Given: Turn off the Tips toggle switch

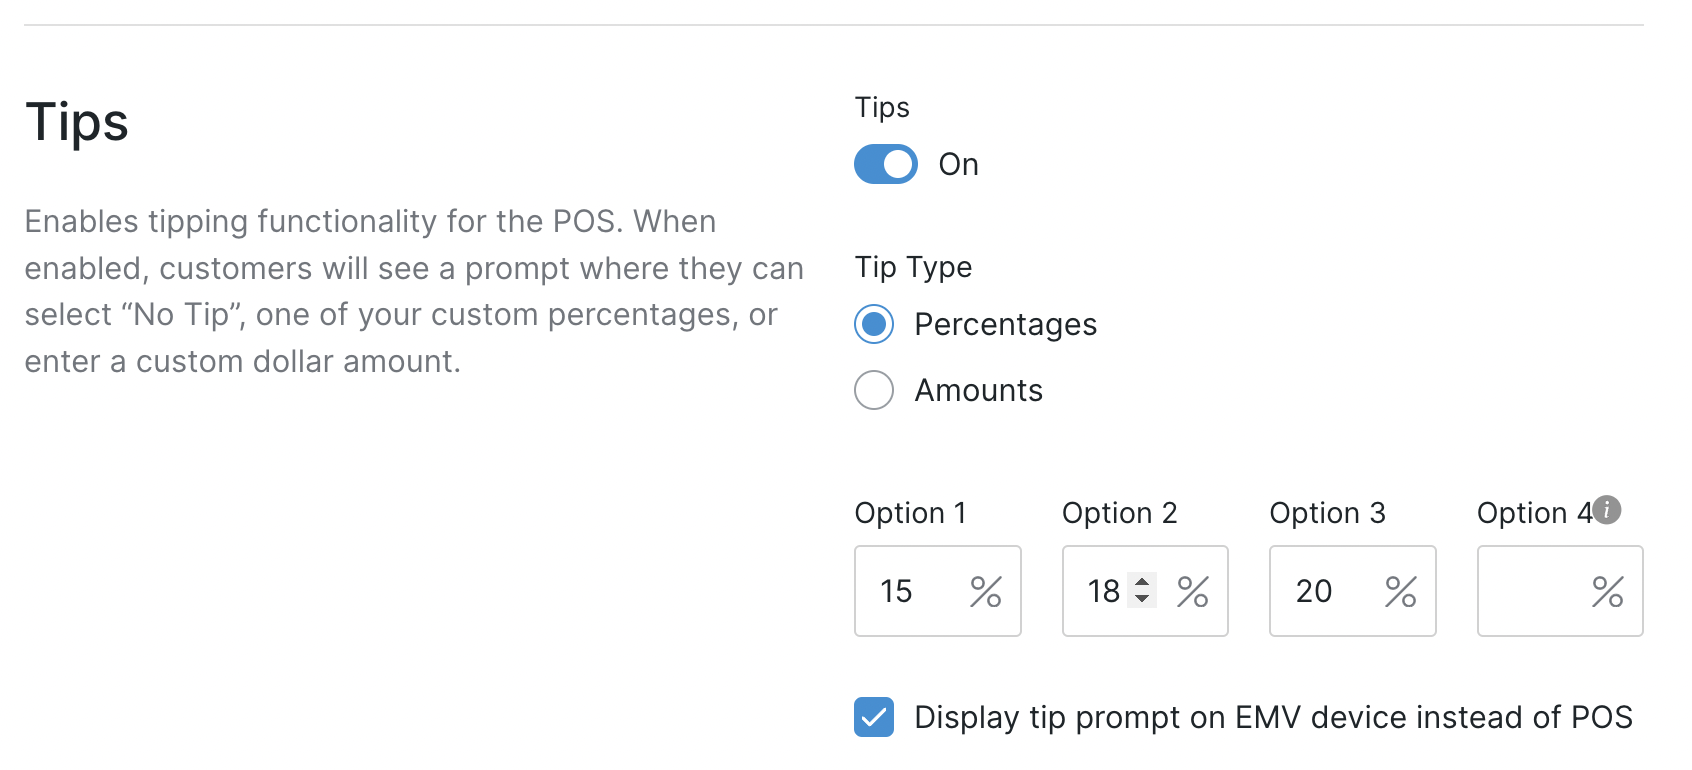Looking at the screenshot, I should pyautogui.click(x=884, y=164).
